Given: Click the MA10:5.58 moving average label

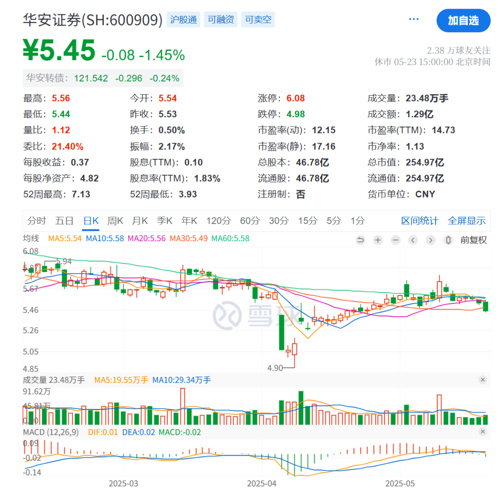Looking at the screenshot, I should [x=105, y=238].
